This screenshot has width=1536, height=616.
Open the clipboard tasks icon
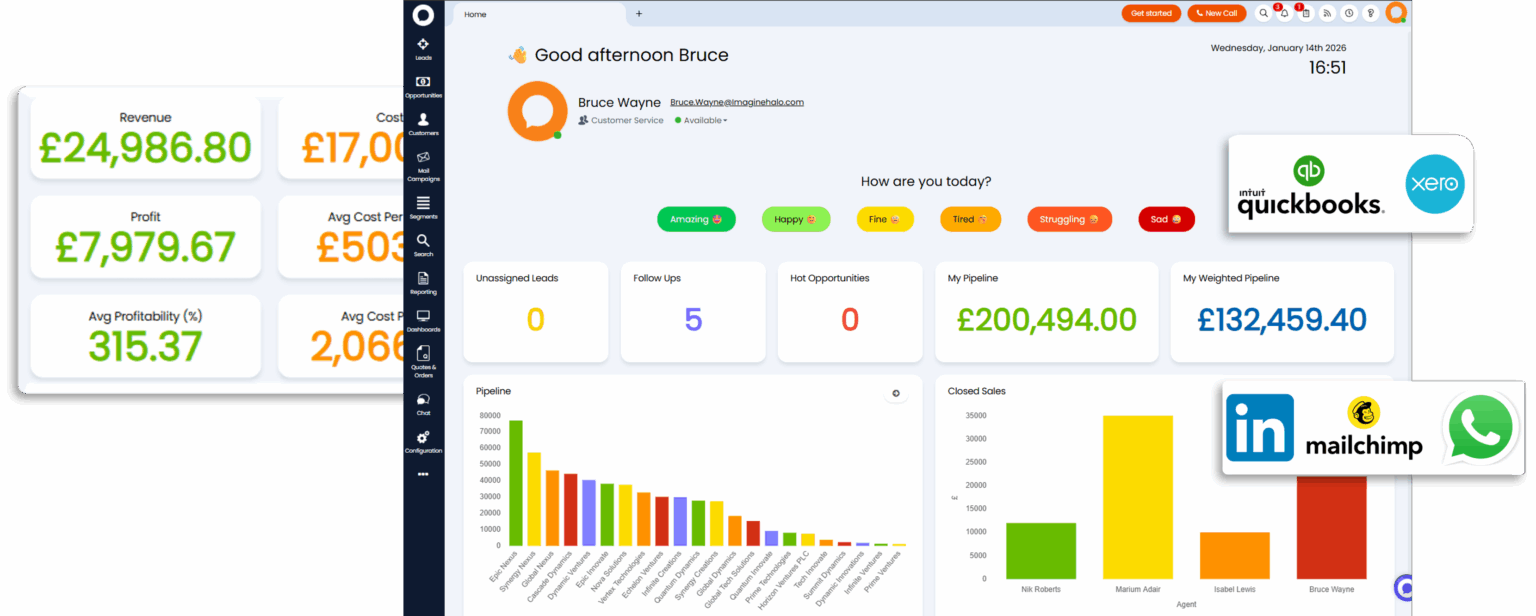point(1305,13)
